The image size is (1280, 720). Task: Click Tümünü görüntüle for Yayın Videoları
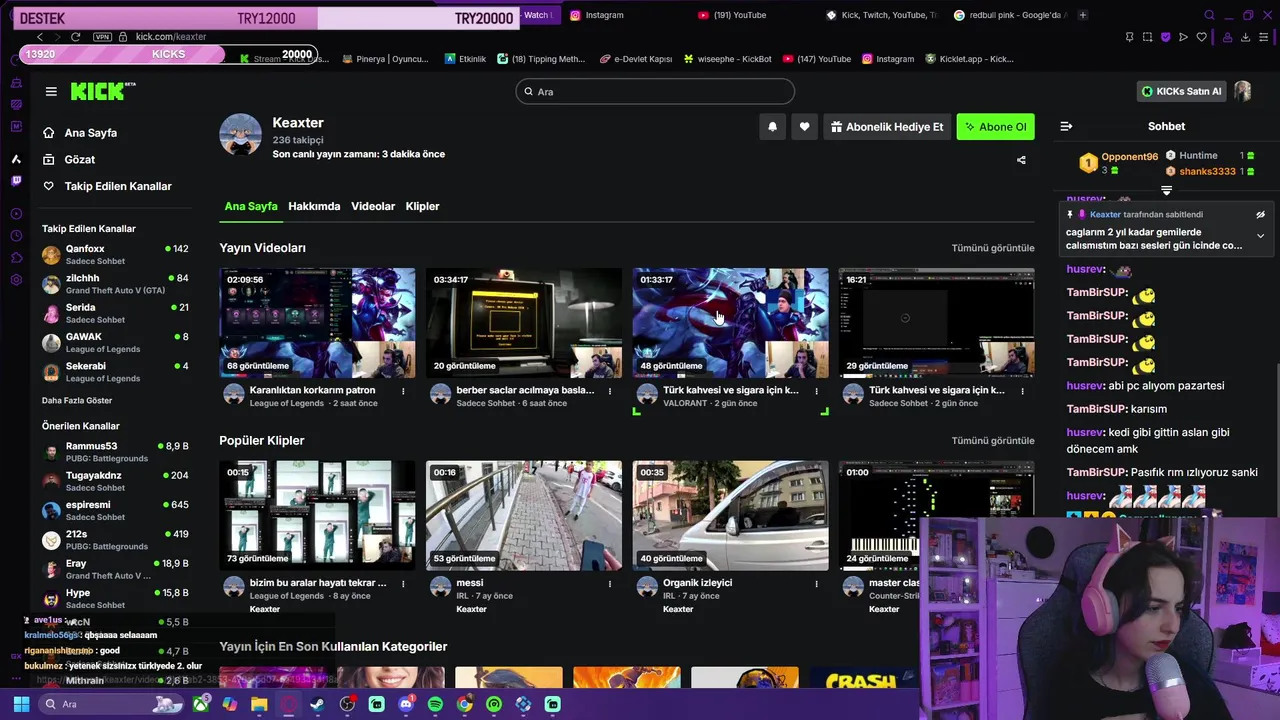[993, 248]
